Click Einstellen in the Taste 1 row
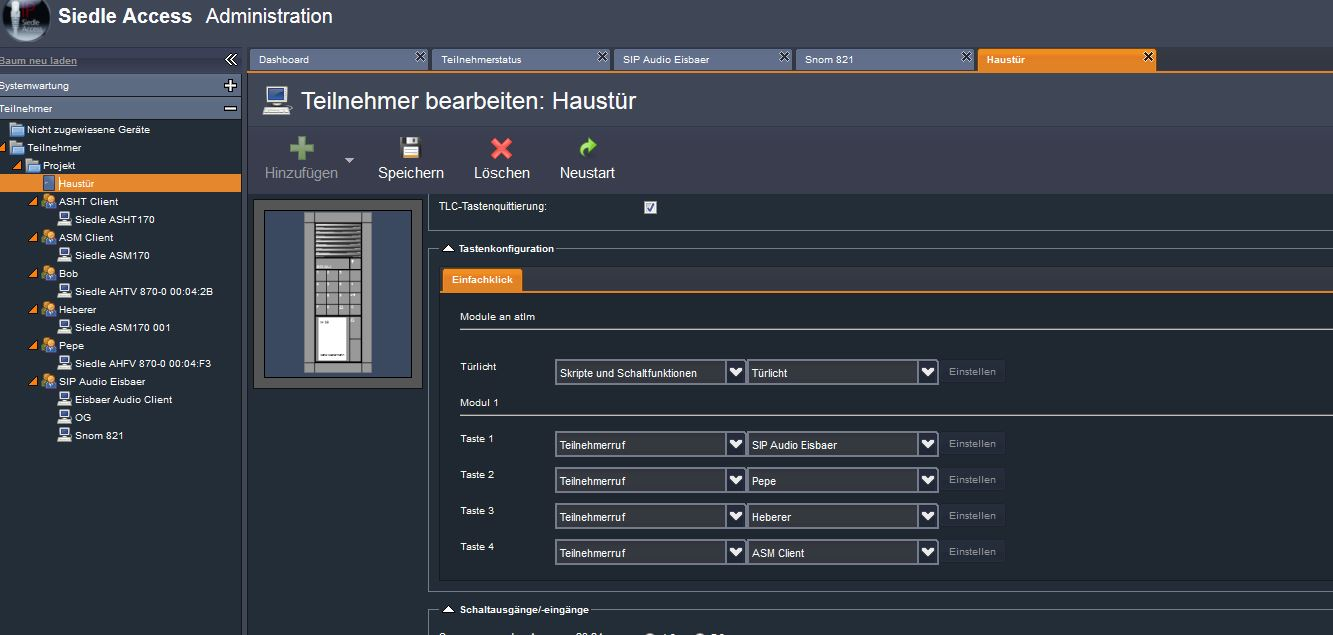1333x635 pixels. (972, 444)
